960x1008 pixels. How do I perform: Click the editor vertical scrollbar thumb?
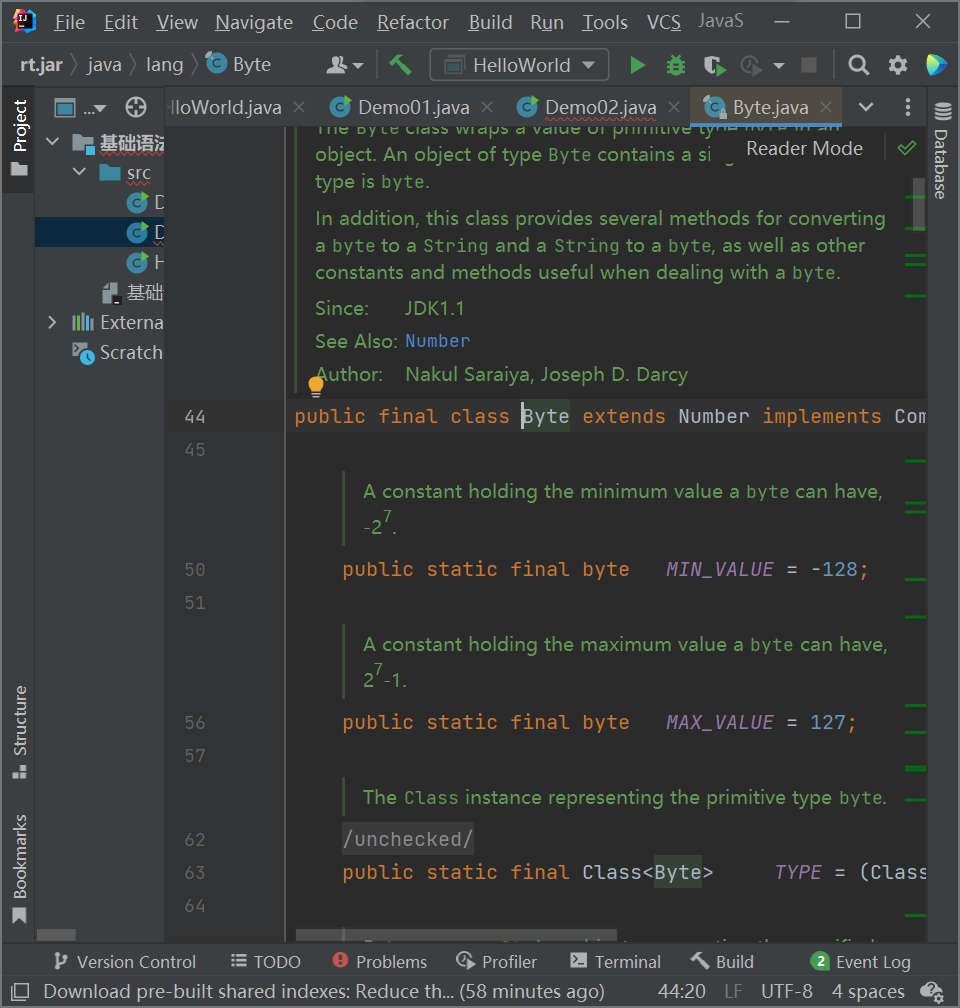(918, 204)
